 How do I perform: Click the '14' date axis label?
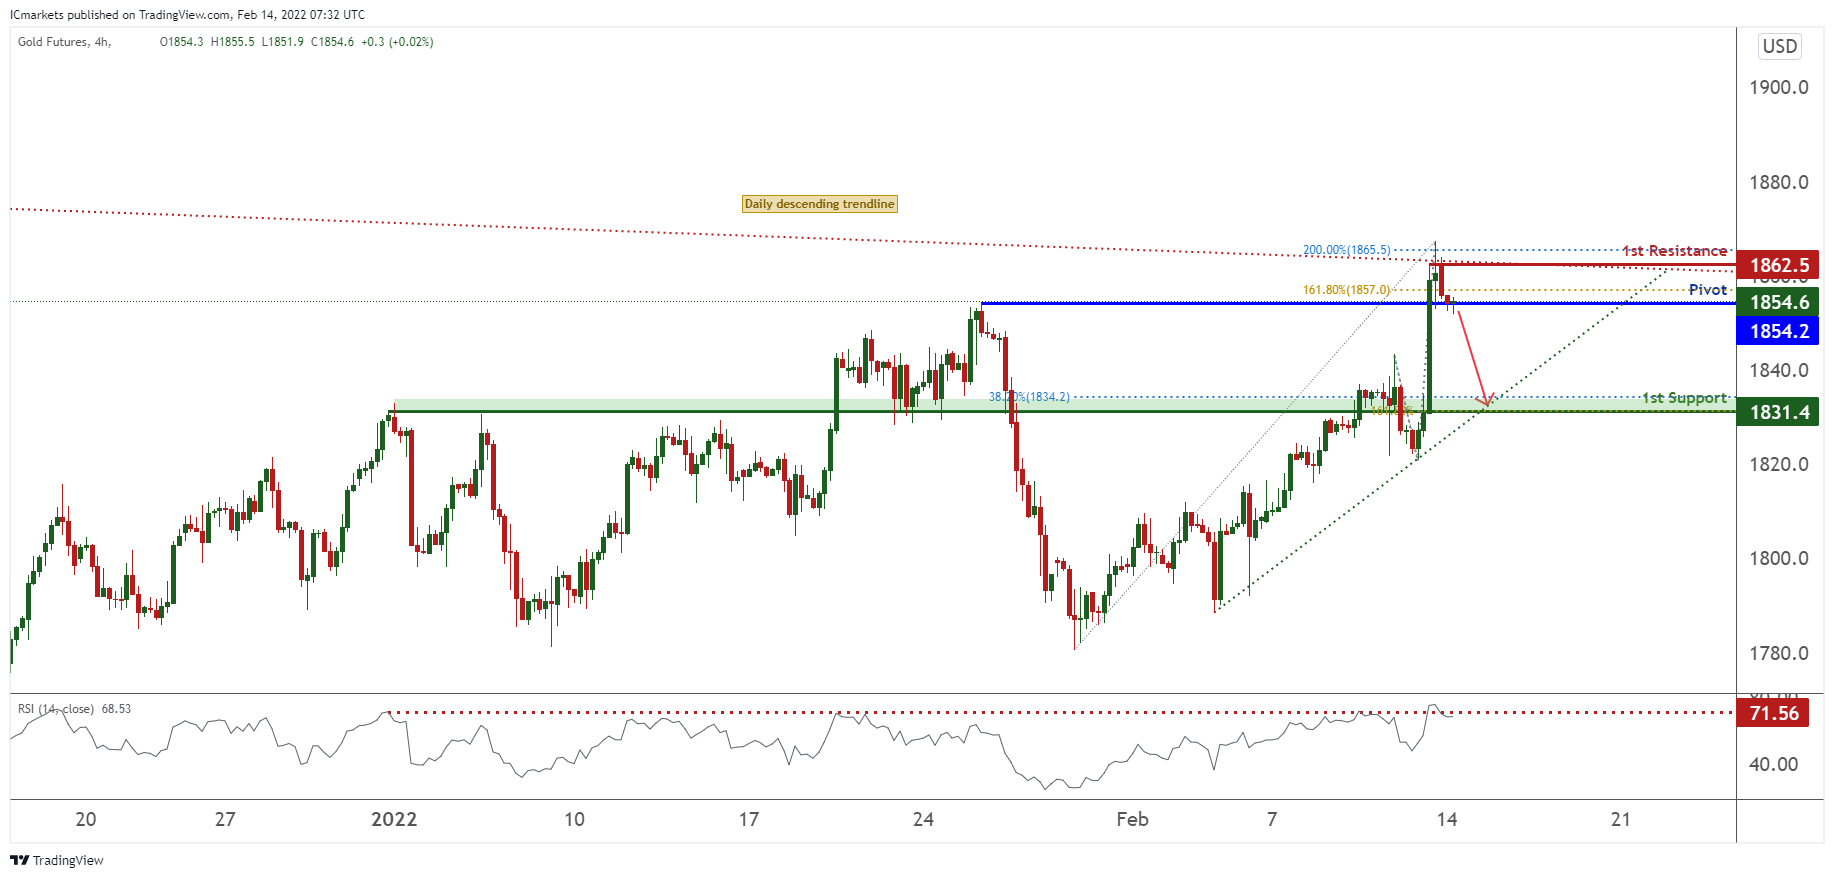(1447, 819)
